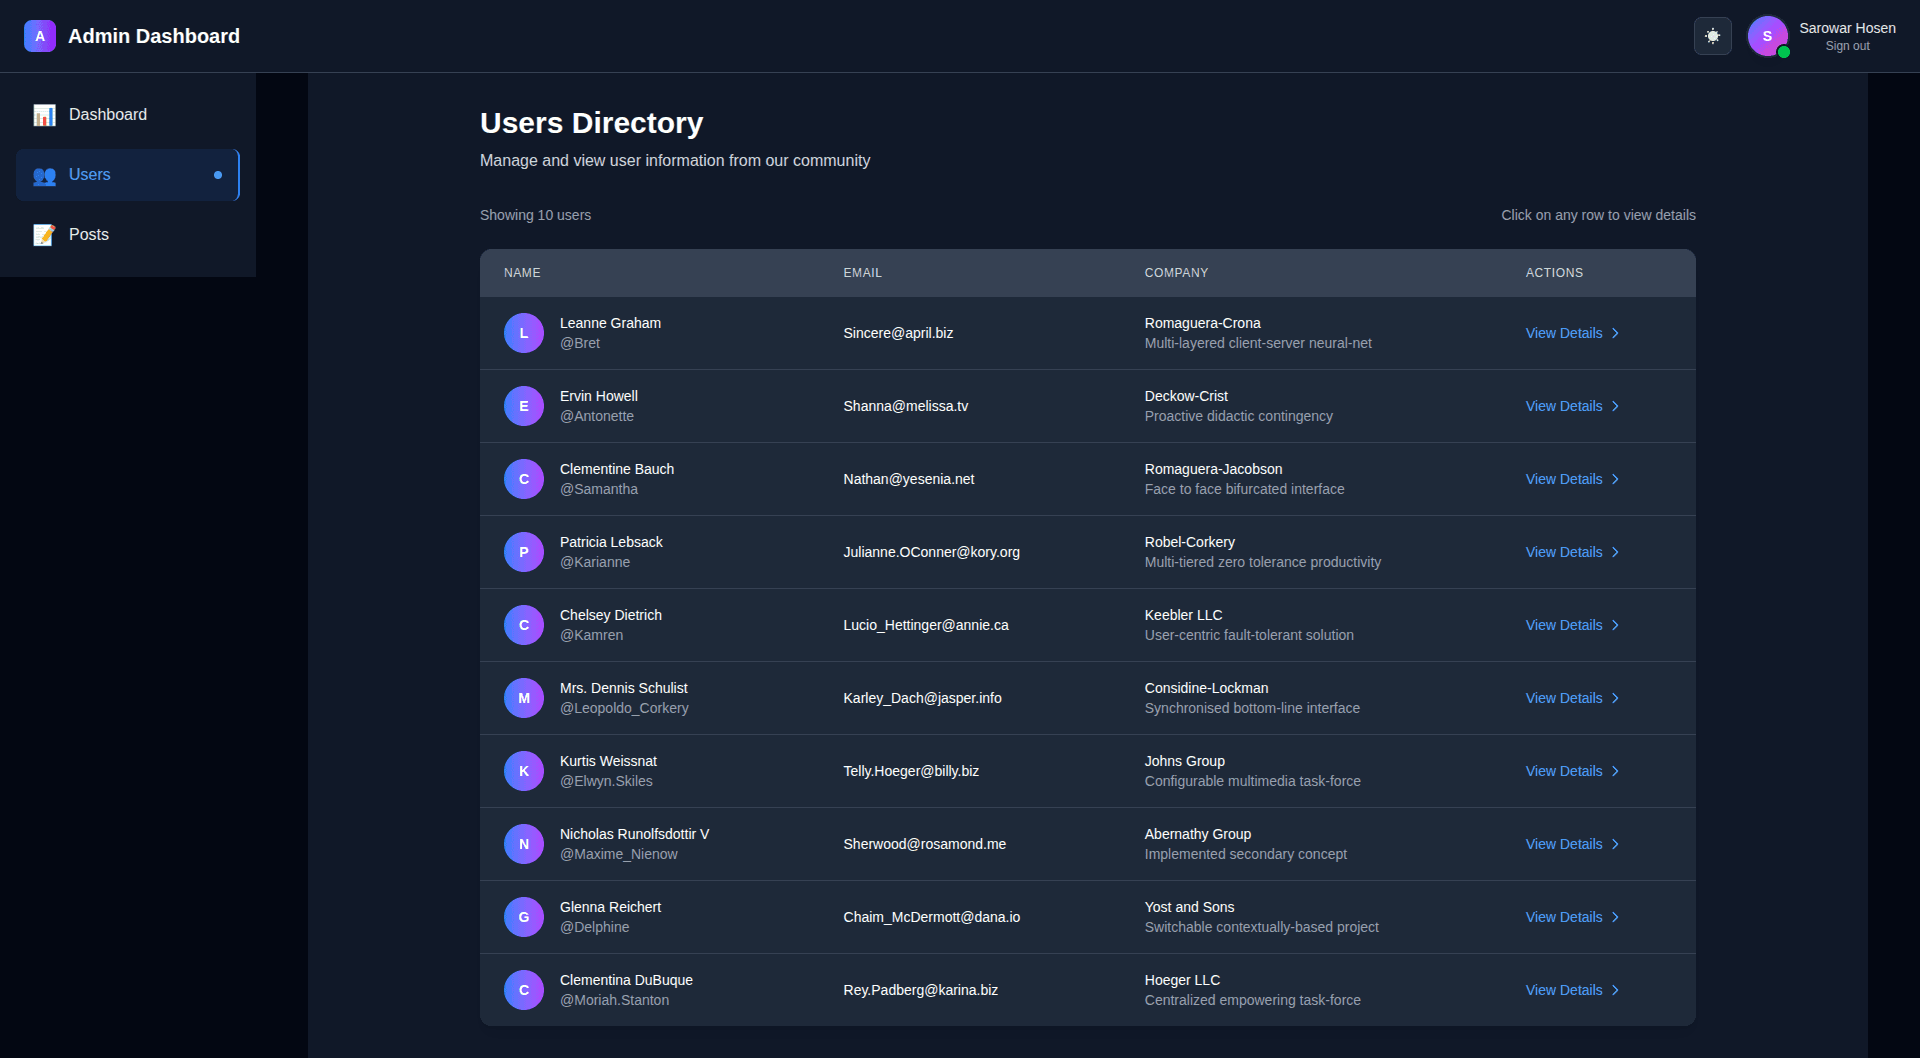The width and height of the screenshot is (1920, 1058).
Task: Open the Posts sidebar item
Action: point(89,235)
